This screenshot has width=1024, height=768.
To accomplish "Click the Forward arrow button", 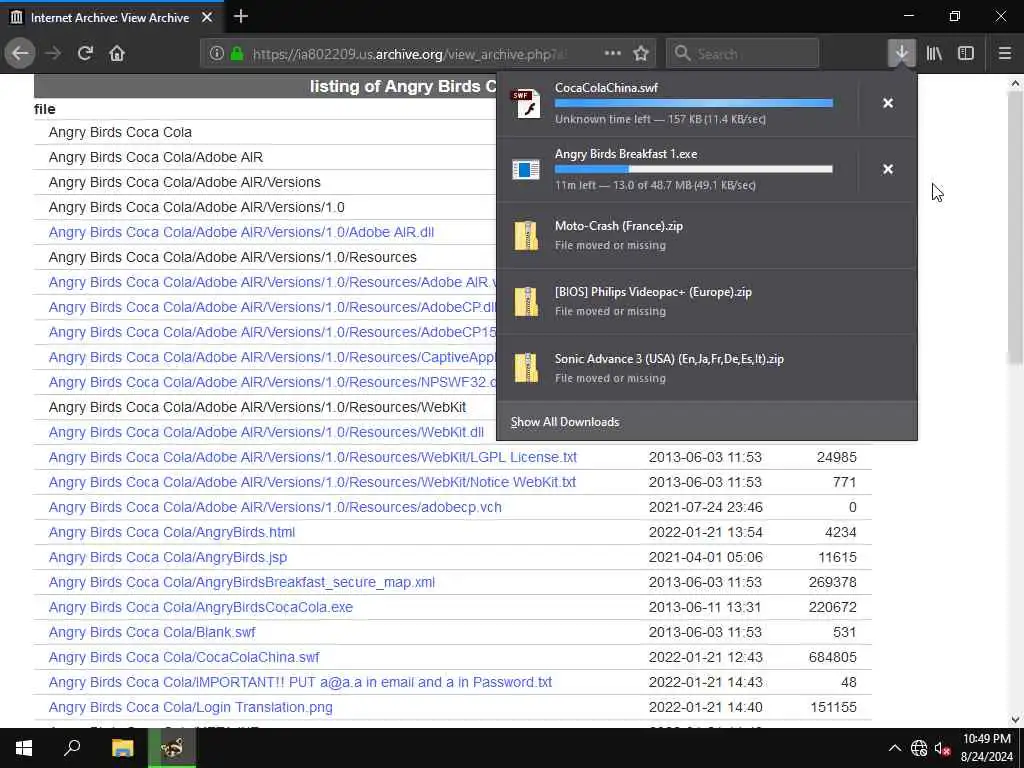I will pos(53,54).
